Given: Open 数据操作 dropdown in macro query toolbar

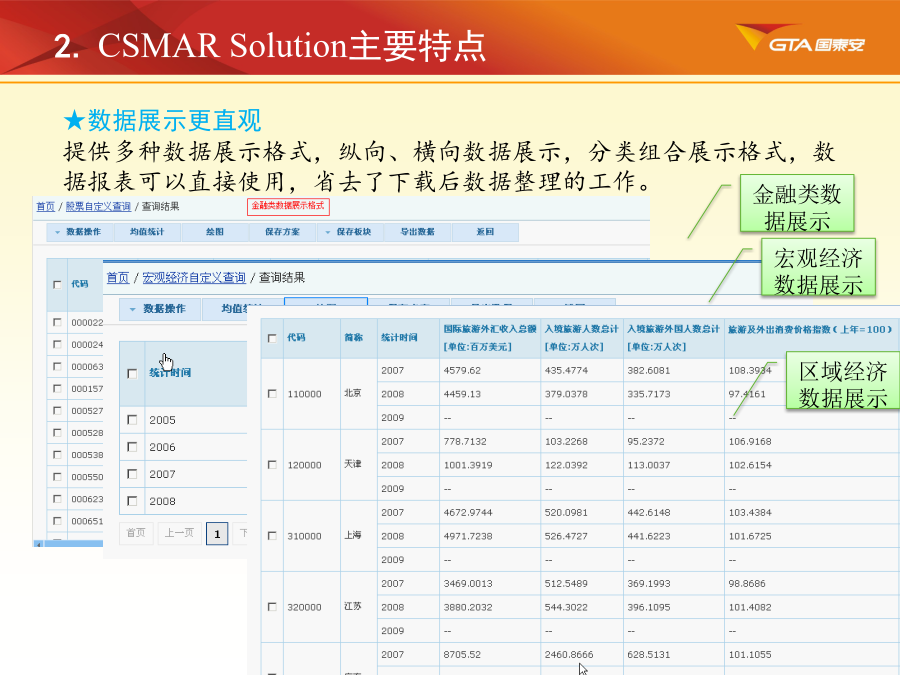Looking at the screenshot, I should pos(160,309).
